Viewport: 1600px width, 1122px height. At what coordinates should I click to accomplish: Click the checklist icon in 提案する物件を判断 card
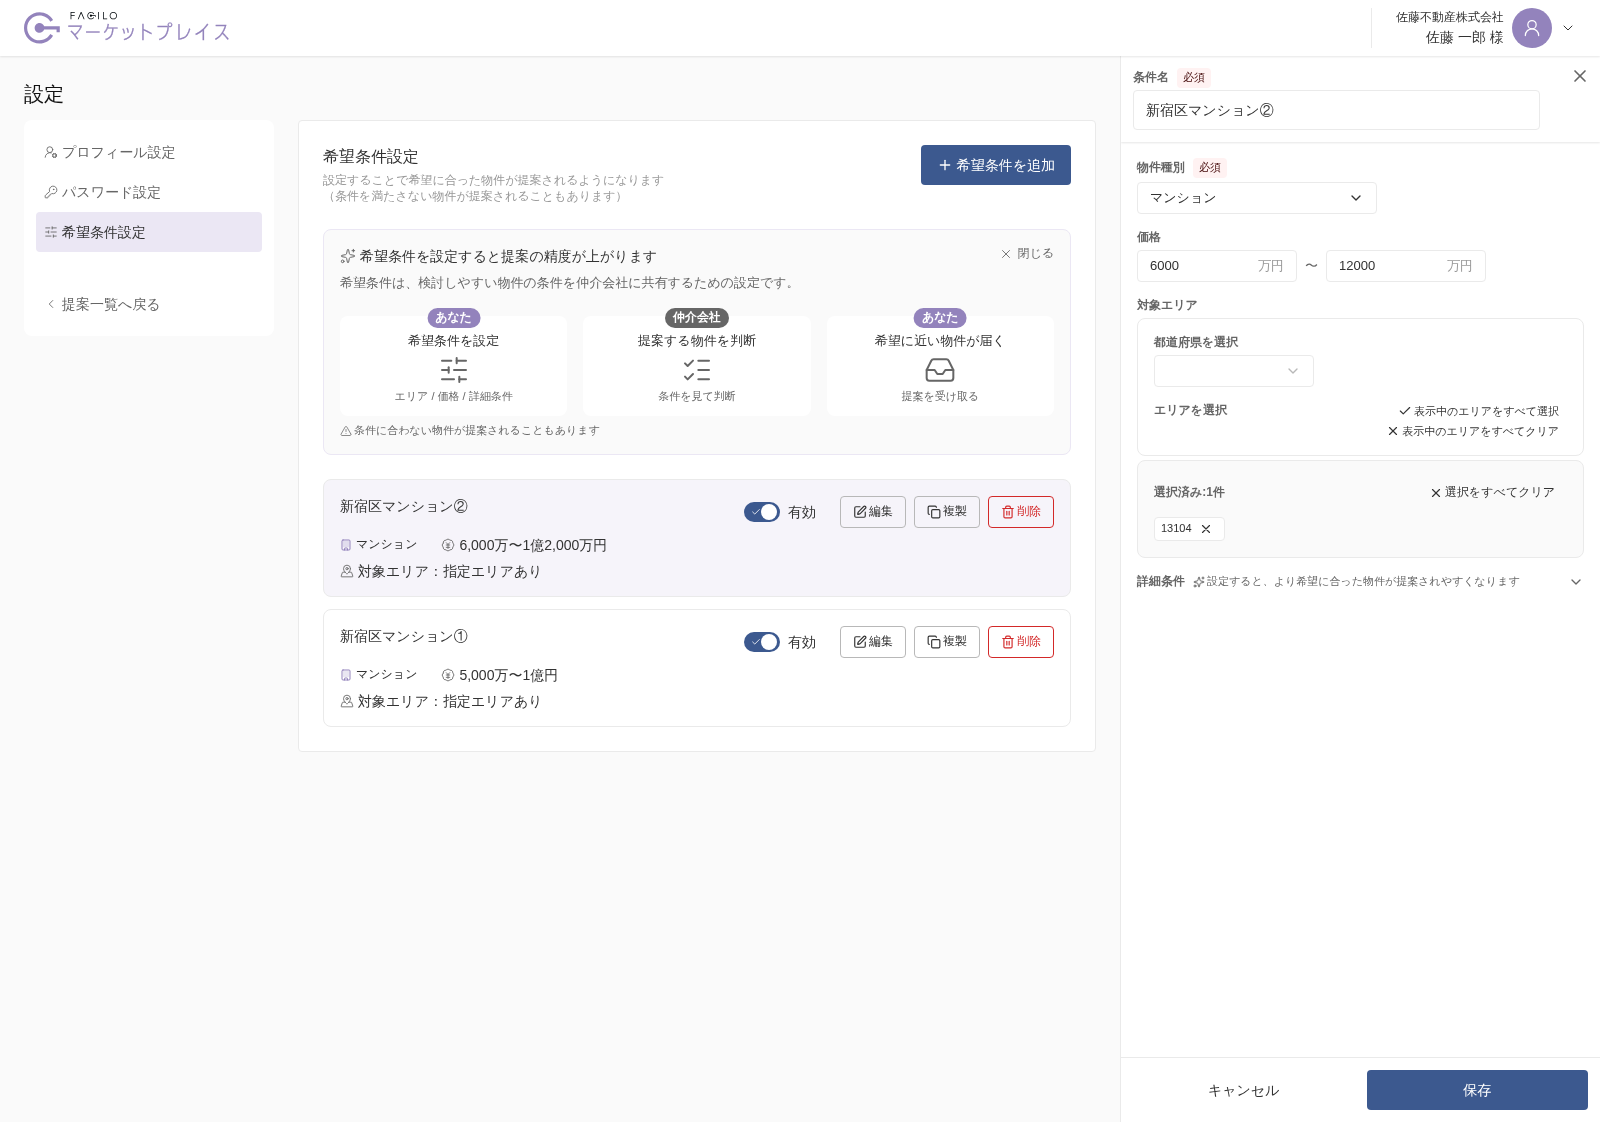[x=697, y=370]
